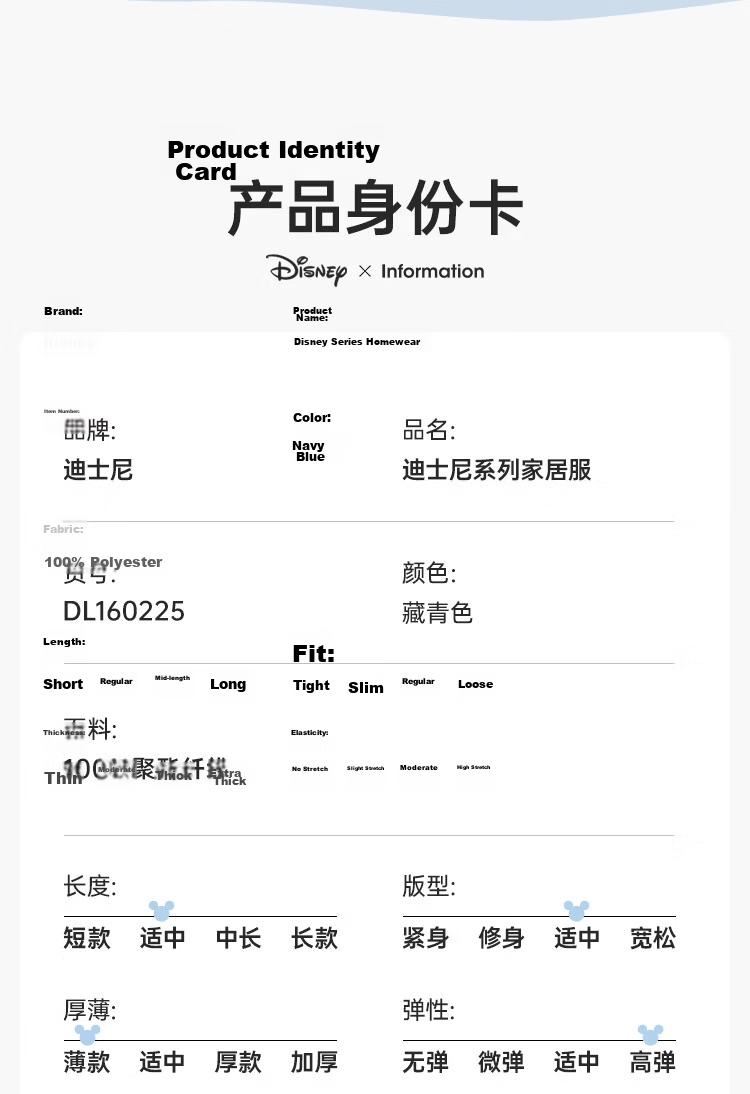750x1094 pixels.
Task: Select 适中 under the 厚薄 scale
Action: pyautogui.click(x=163, y=1062)
